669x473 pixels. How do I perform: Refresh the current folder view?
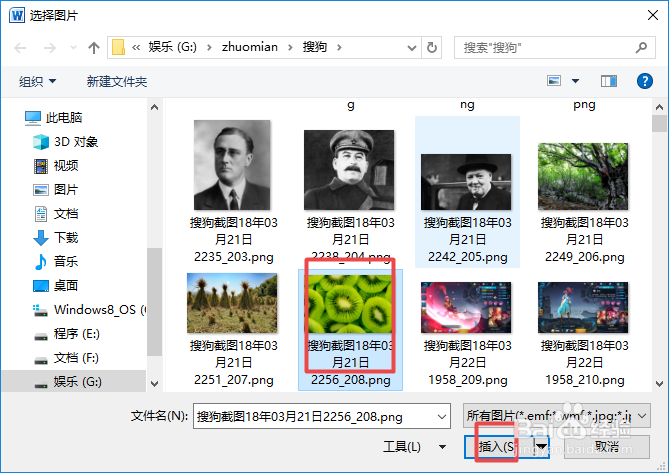(432, 47)
